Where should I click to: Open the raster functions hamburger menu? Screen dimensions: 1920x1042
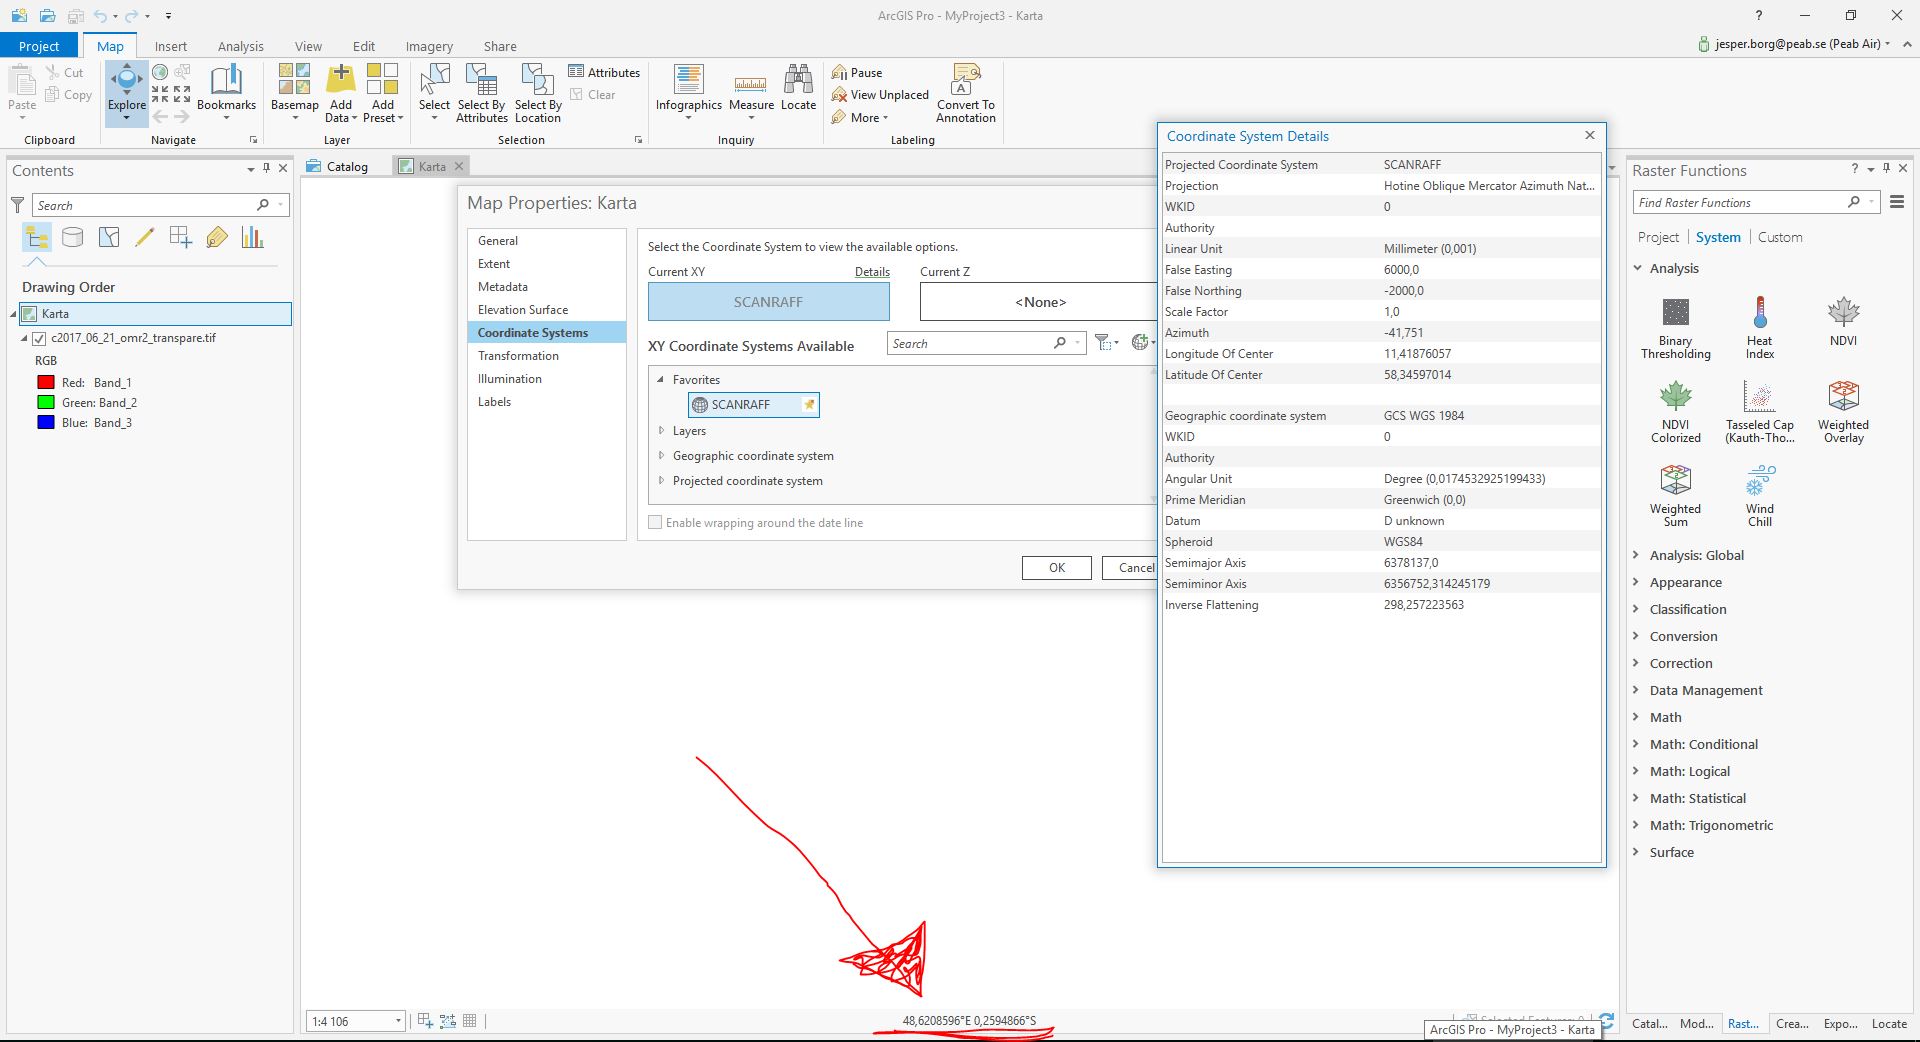[1897, 202]
